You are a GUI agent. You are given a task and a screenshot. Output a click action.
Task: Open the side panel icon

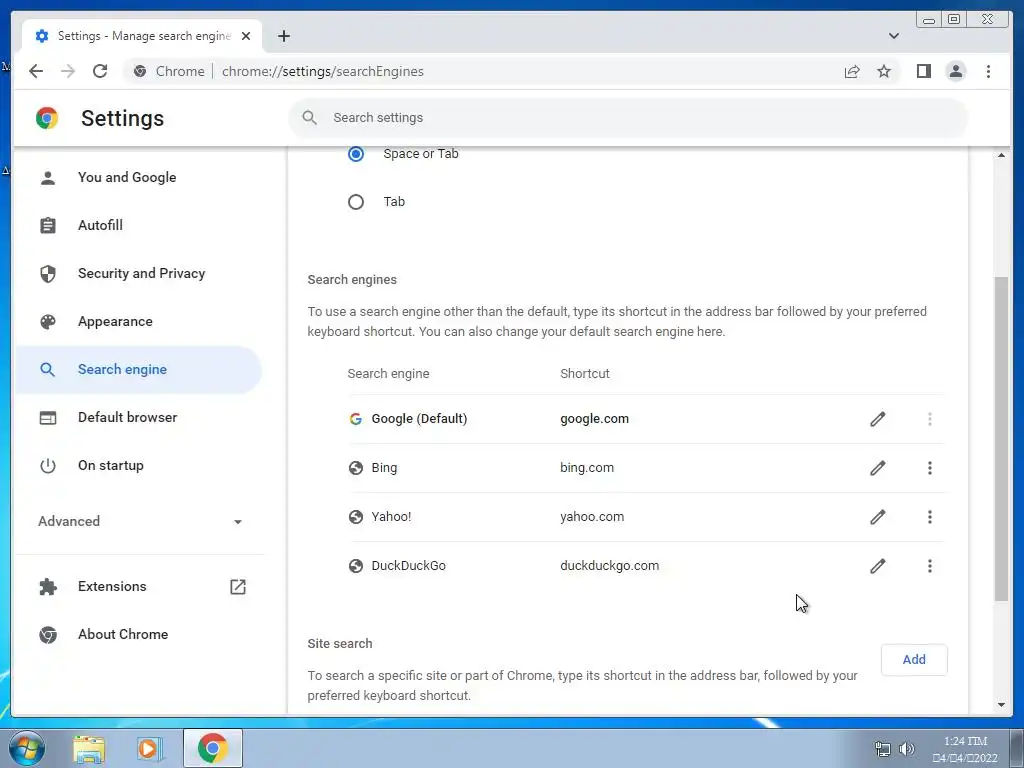[923, 71]
